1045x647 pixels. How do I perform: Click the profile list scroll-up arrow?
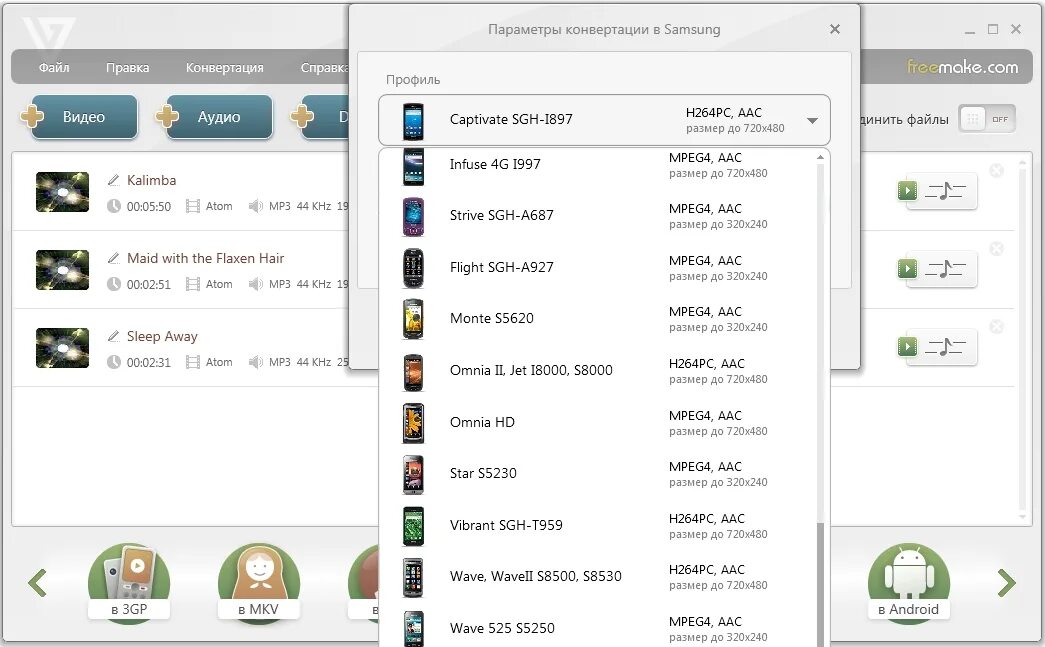820,157
